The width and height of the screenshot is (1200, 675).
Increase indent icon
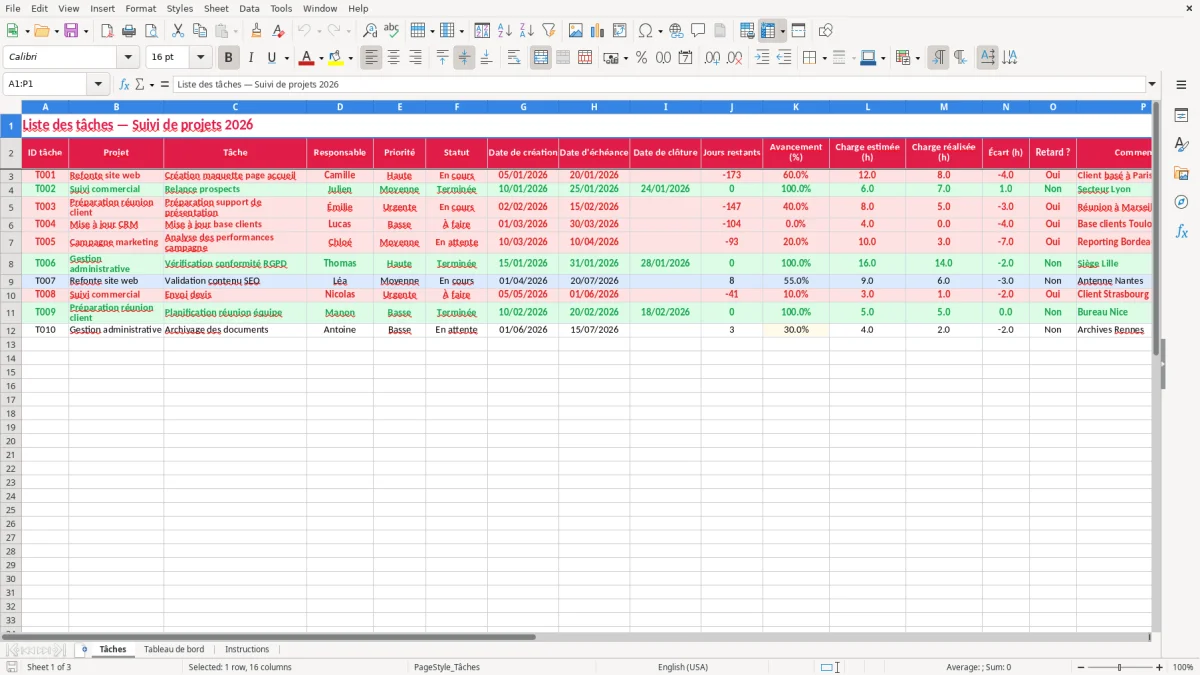[762, 58]
